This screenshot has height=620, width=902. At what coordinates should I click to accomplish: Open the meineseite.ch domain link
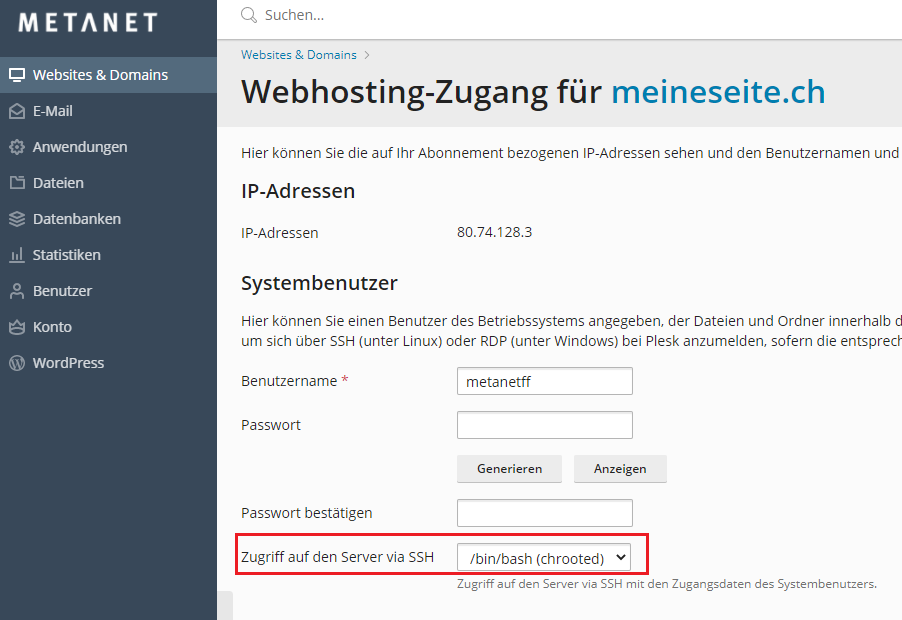click(x=718, y=92)
